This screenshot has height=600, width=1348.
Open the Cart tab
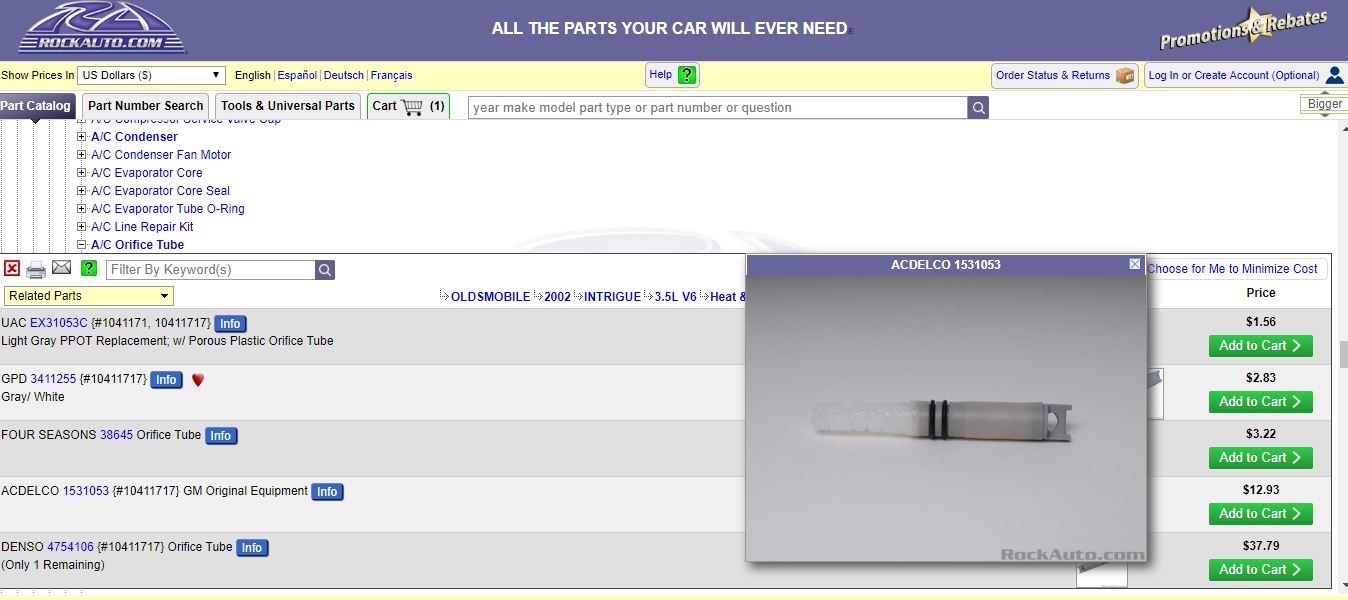coord(407,106)
